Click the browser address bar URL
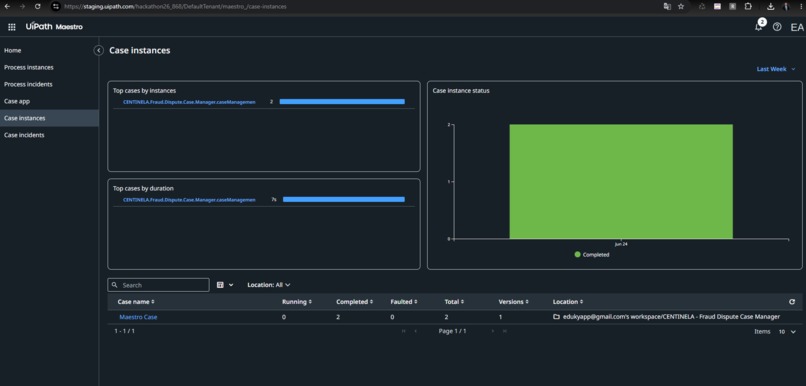 [175, 7]
